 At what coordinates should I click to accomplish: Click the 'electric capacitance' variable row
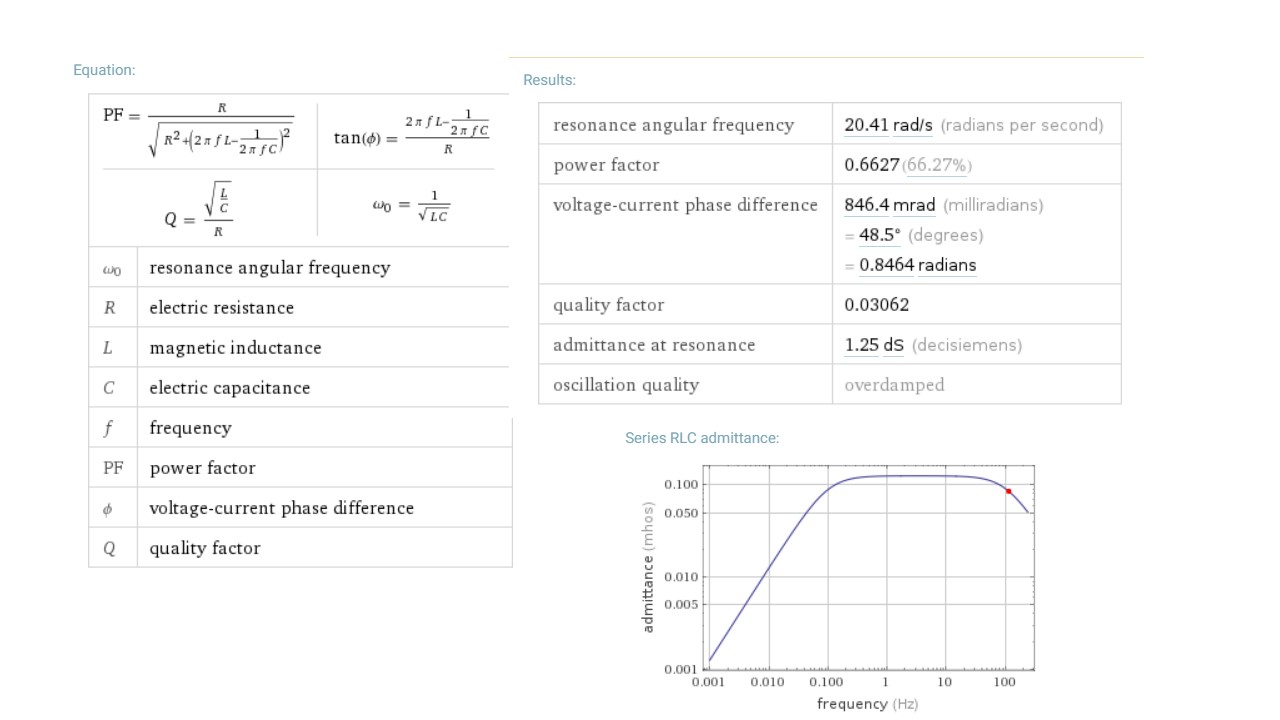(x=229, y=388)
